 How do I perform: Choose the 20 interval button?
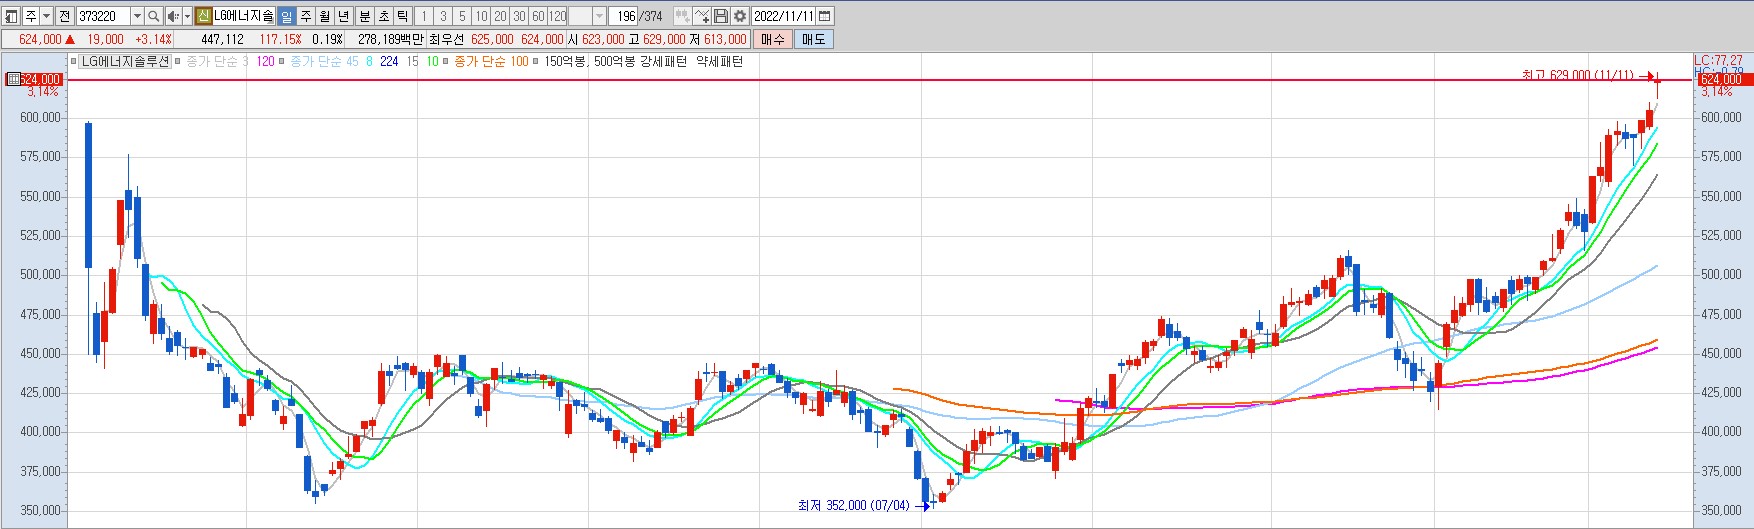tap(500, 16)
